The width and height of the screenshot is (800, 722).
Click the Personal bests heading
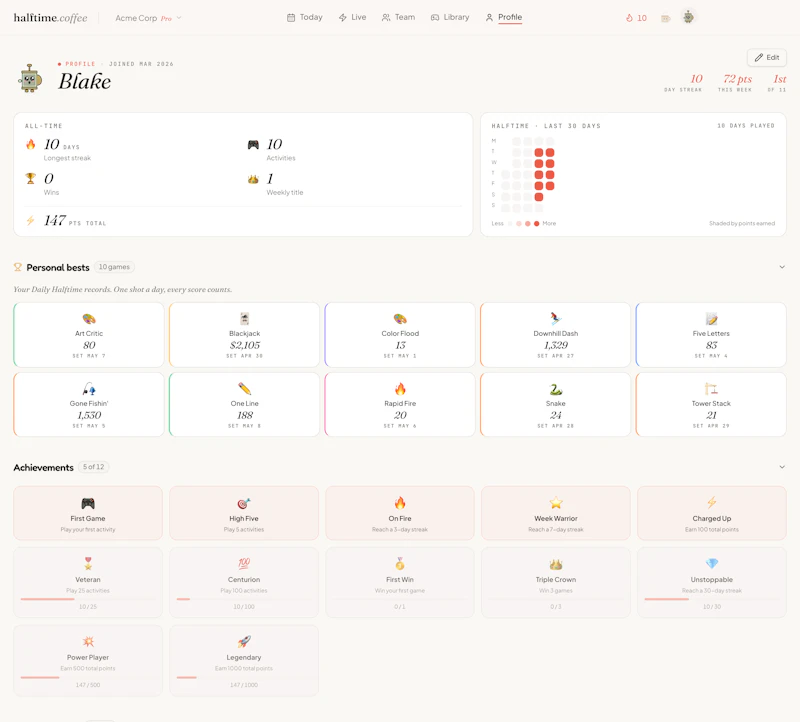click(58, 267)
